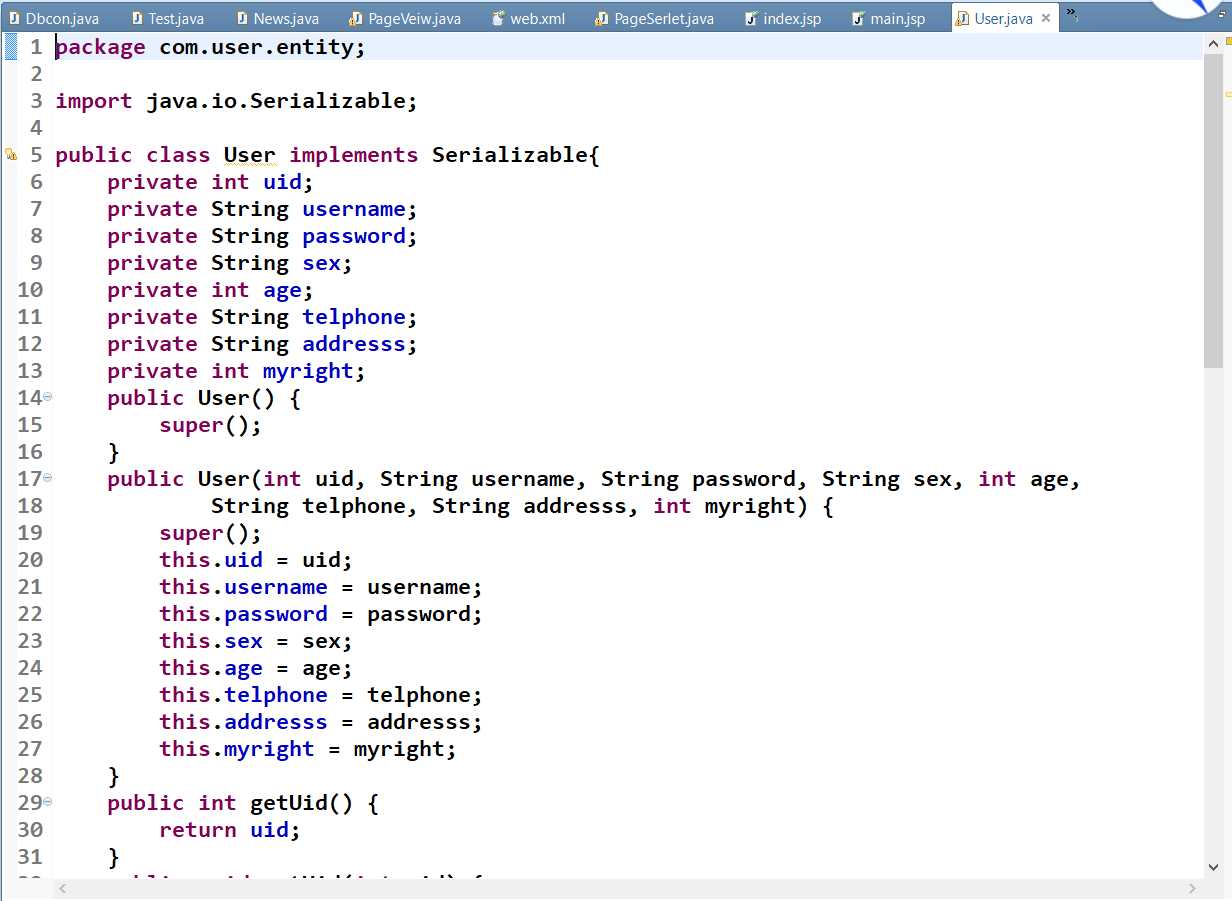
Task: Click the text 'com.user.entity' on line 1
Action: coord(255,47)
